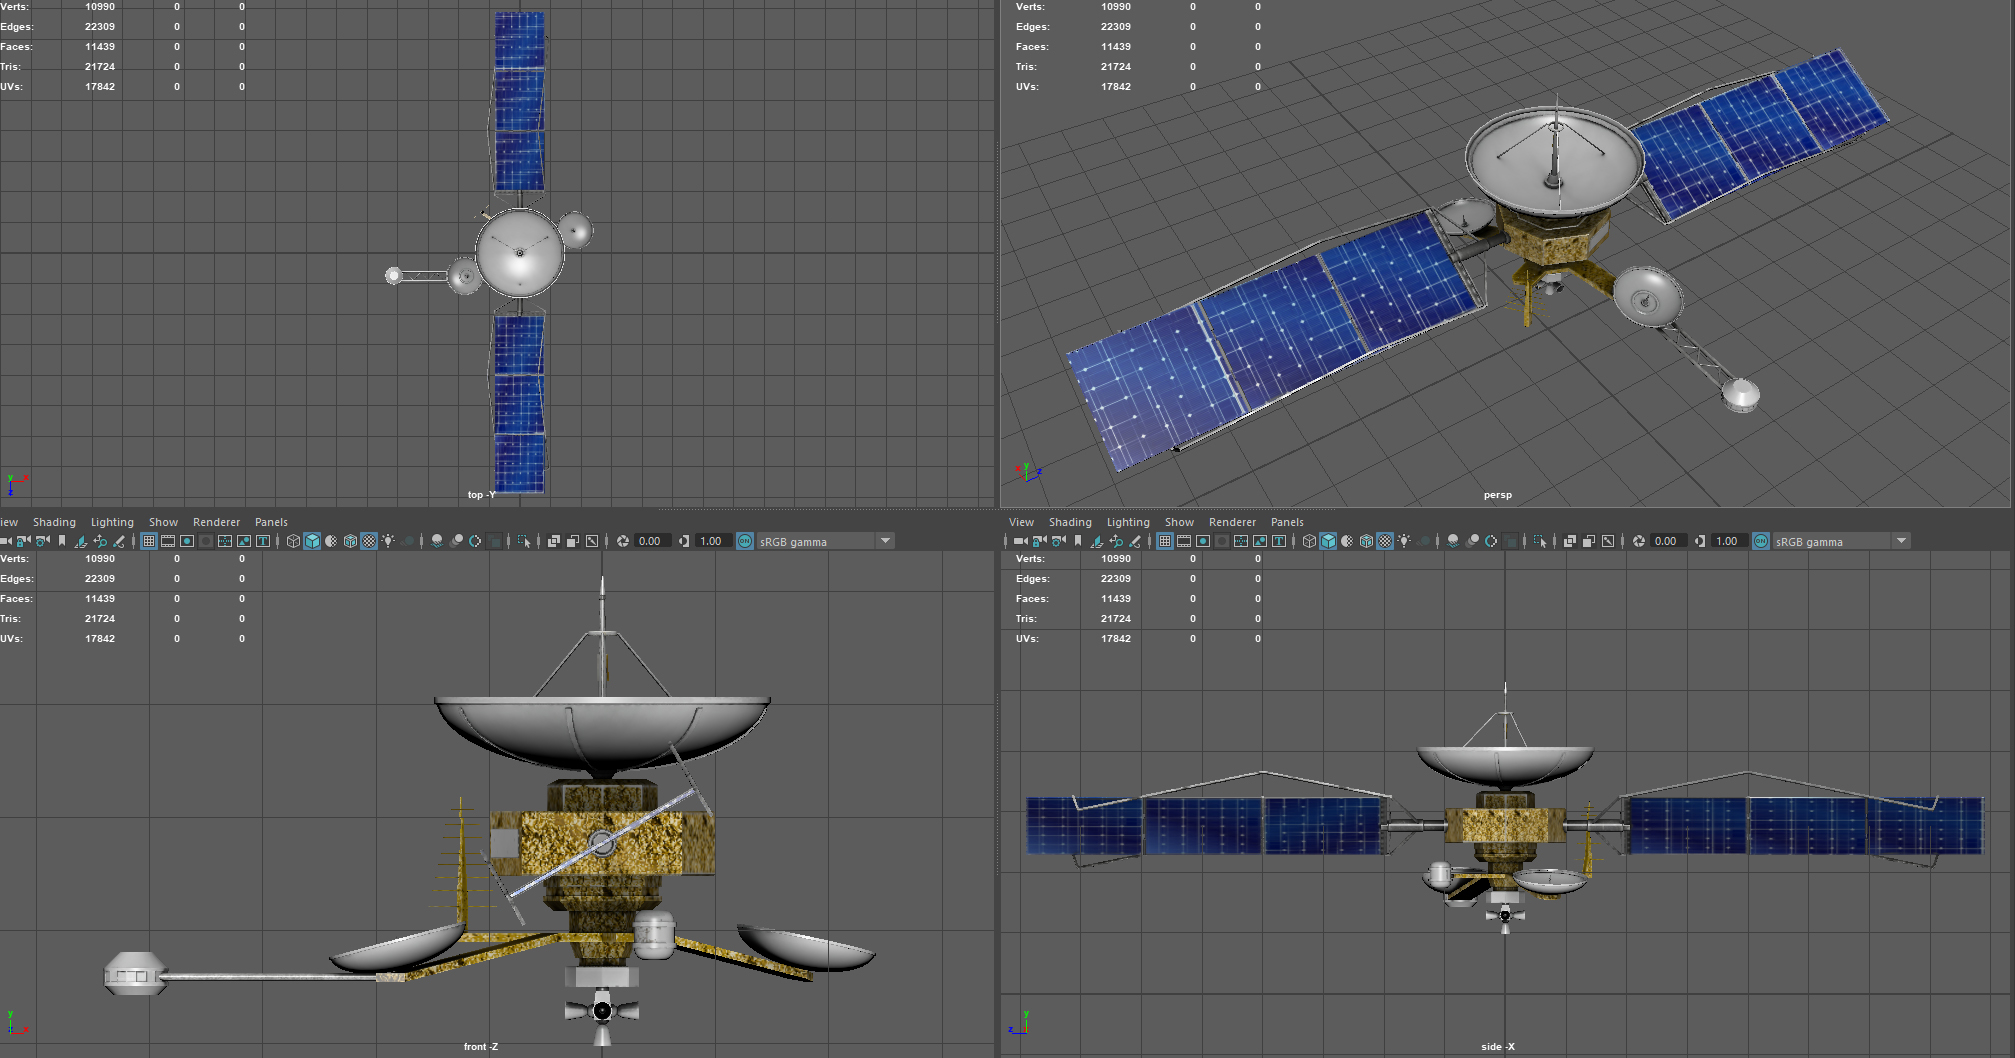Enable wireframe-on-shaded display mode

tap(332, 541)
